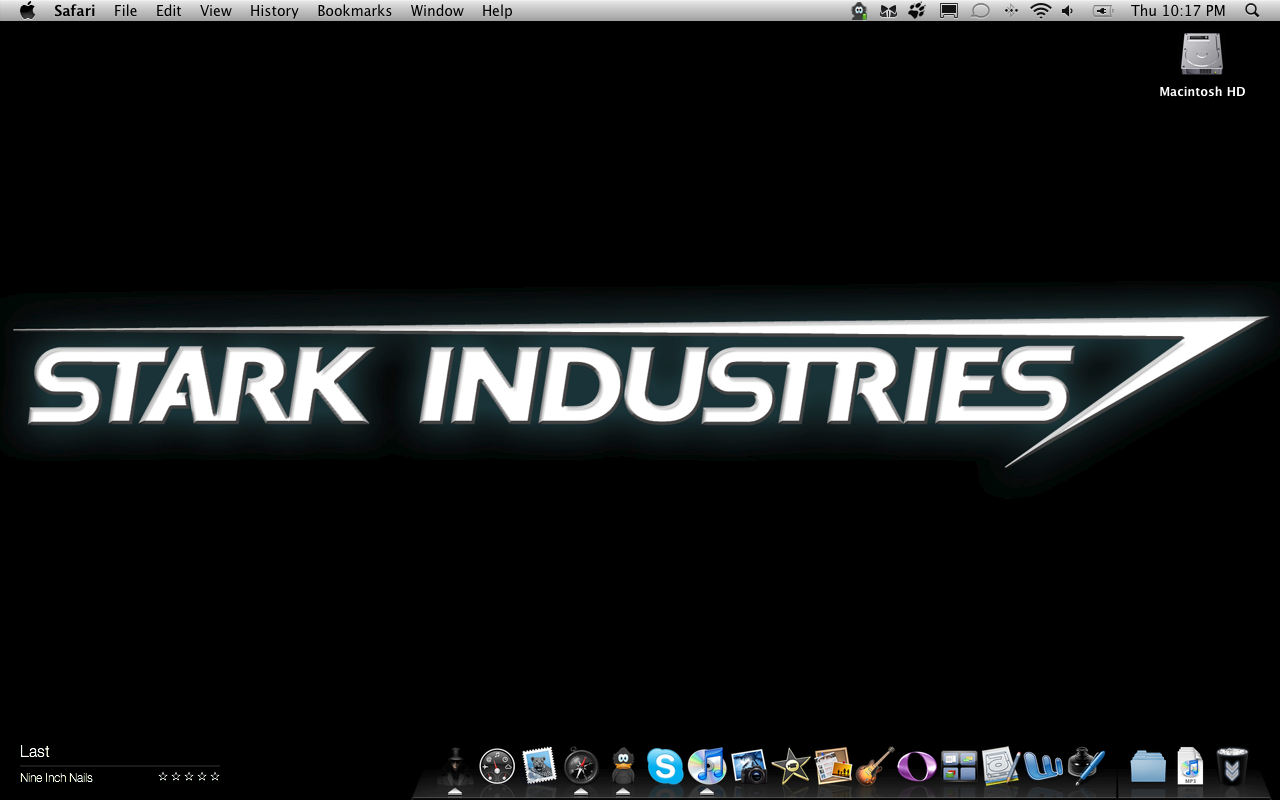Screen dimensions: 1280x800
Task: Click the volume speaker icon in menu bar
Action: (x=1068, y=11)
